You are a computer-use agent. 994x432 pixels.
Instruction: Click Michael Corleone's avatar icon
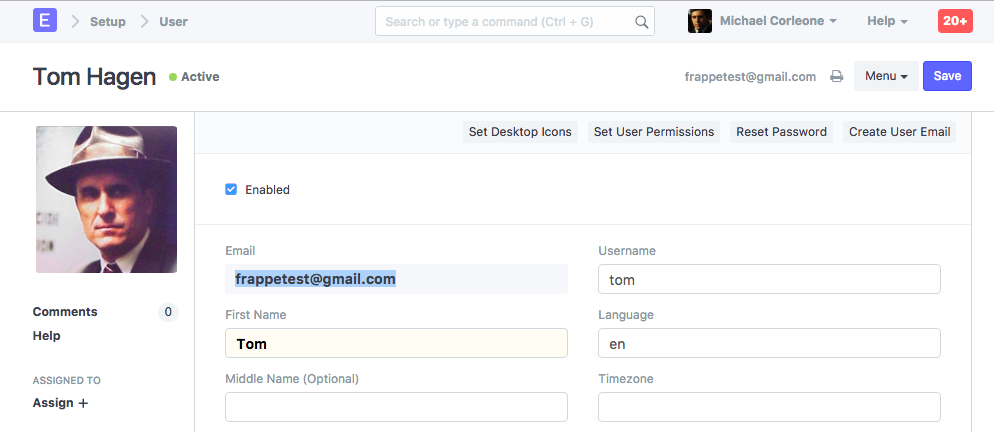tap(700, 21)
